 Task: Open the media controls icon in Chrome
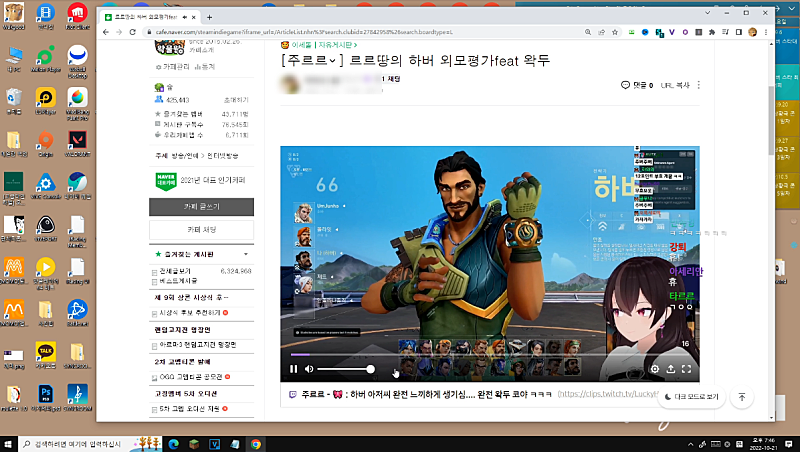pos(726,32)
